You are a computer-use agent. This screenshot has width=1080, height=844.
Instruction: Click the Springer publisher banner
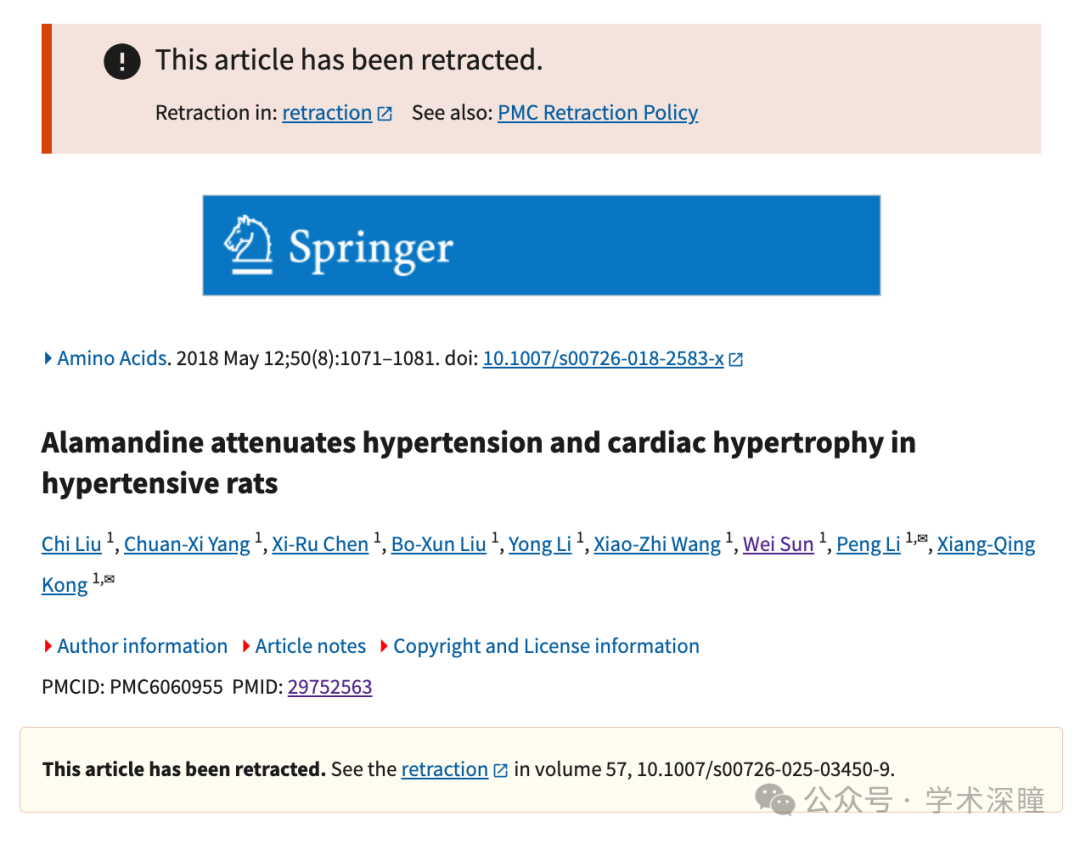pos(541,245)
